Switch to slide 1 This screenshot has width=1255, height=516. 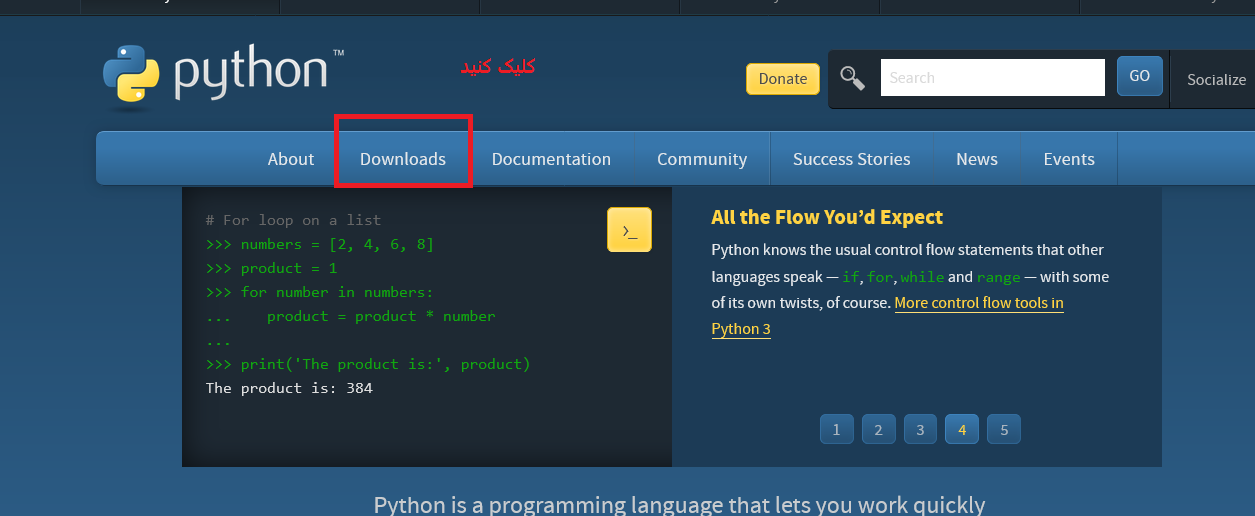click(836, 430)
